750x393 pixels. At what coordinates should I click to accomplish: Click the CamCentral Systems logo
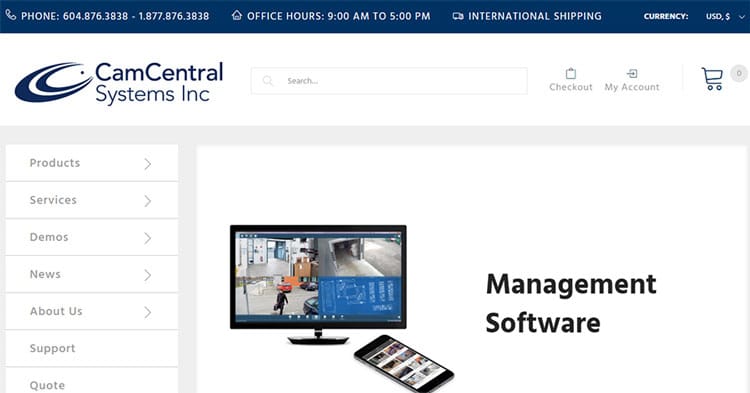click(119, 82)
